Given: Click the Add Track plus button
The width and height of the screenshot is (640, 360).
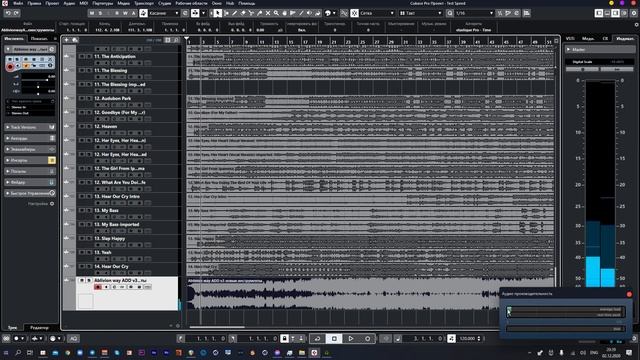Looking at the screenshot, I should tap(67, 40).
